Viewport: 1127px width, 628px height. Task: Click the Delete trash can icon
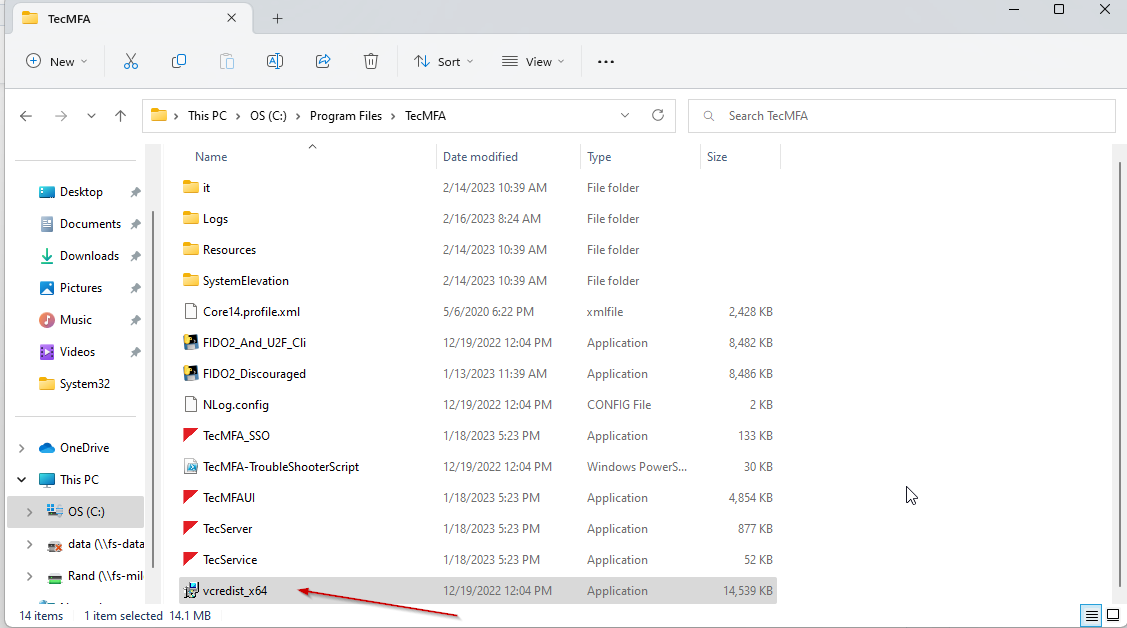point(371,61)
